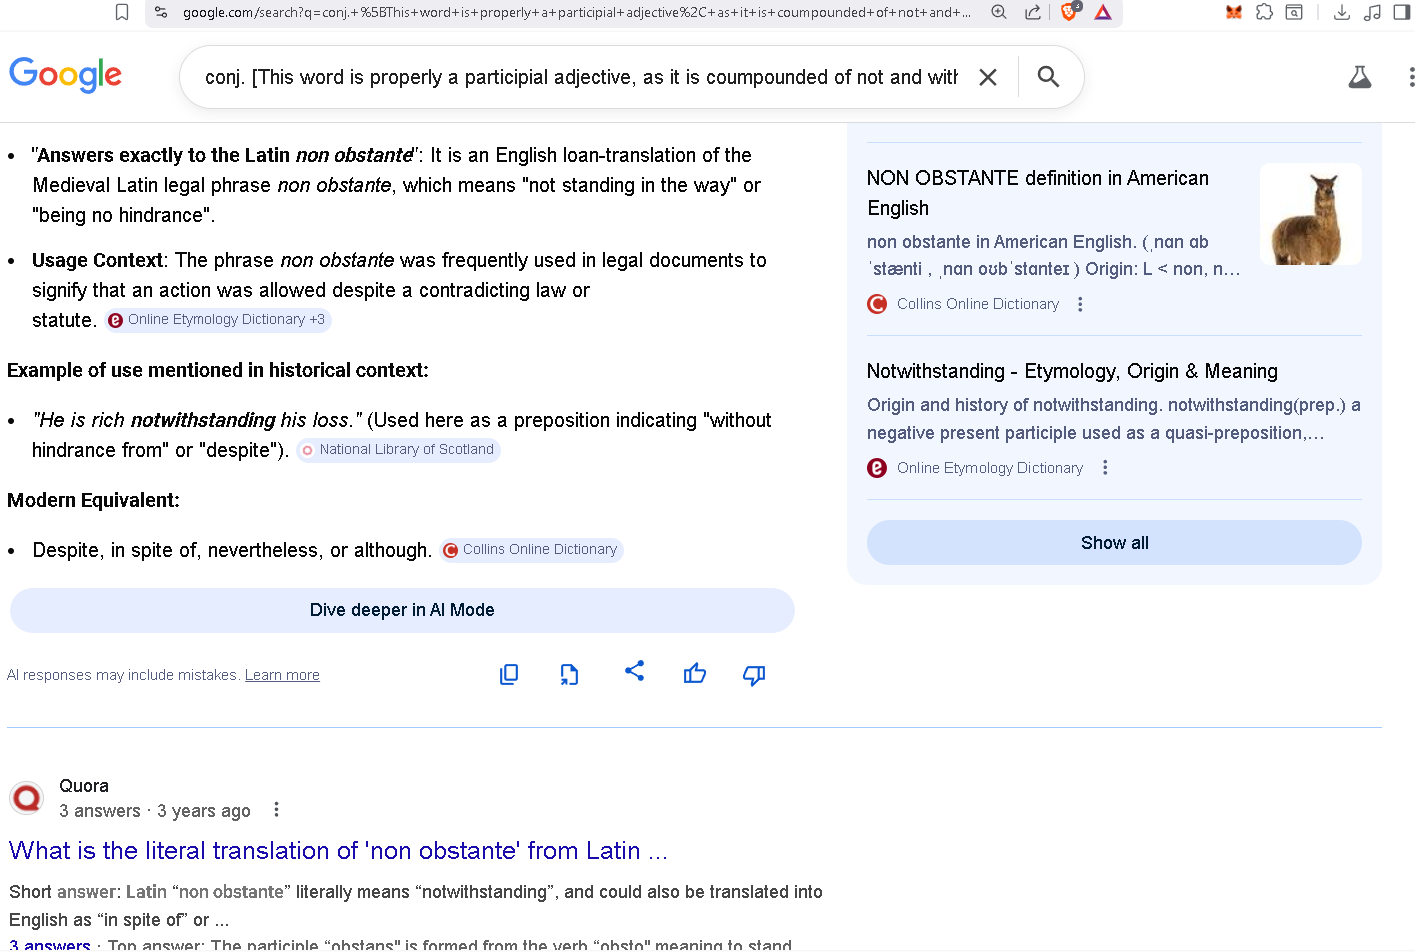Open the MetaMask fox extension
This screenshot has height=952, width=1415.
click(1234, 12)
